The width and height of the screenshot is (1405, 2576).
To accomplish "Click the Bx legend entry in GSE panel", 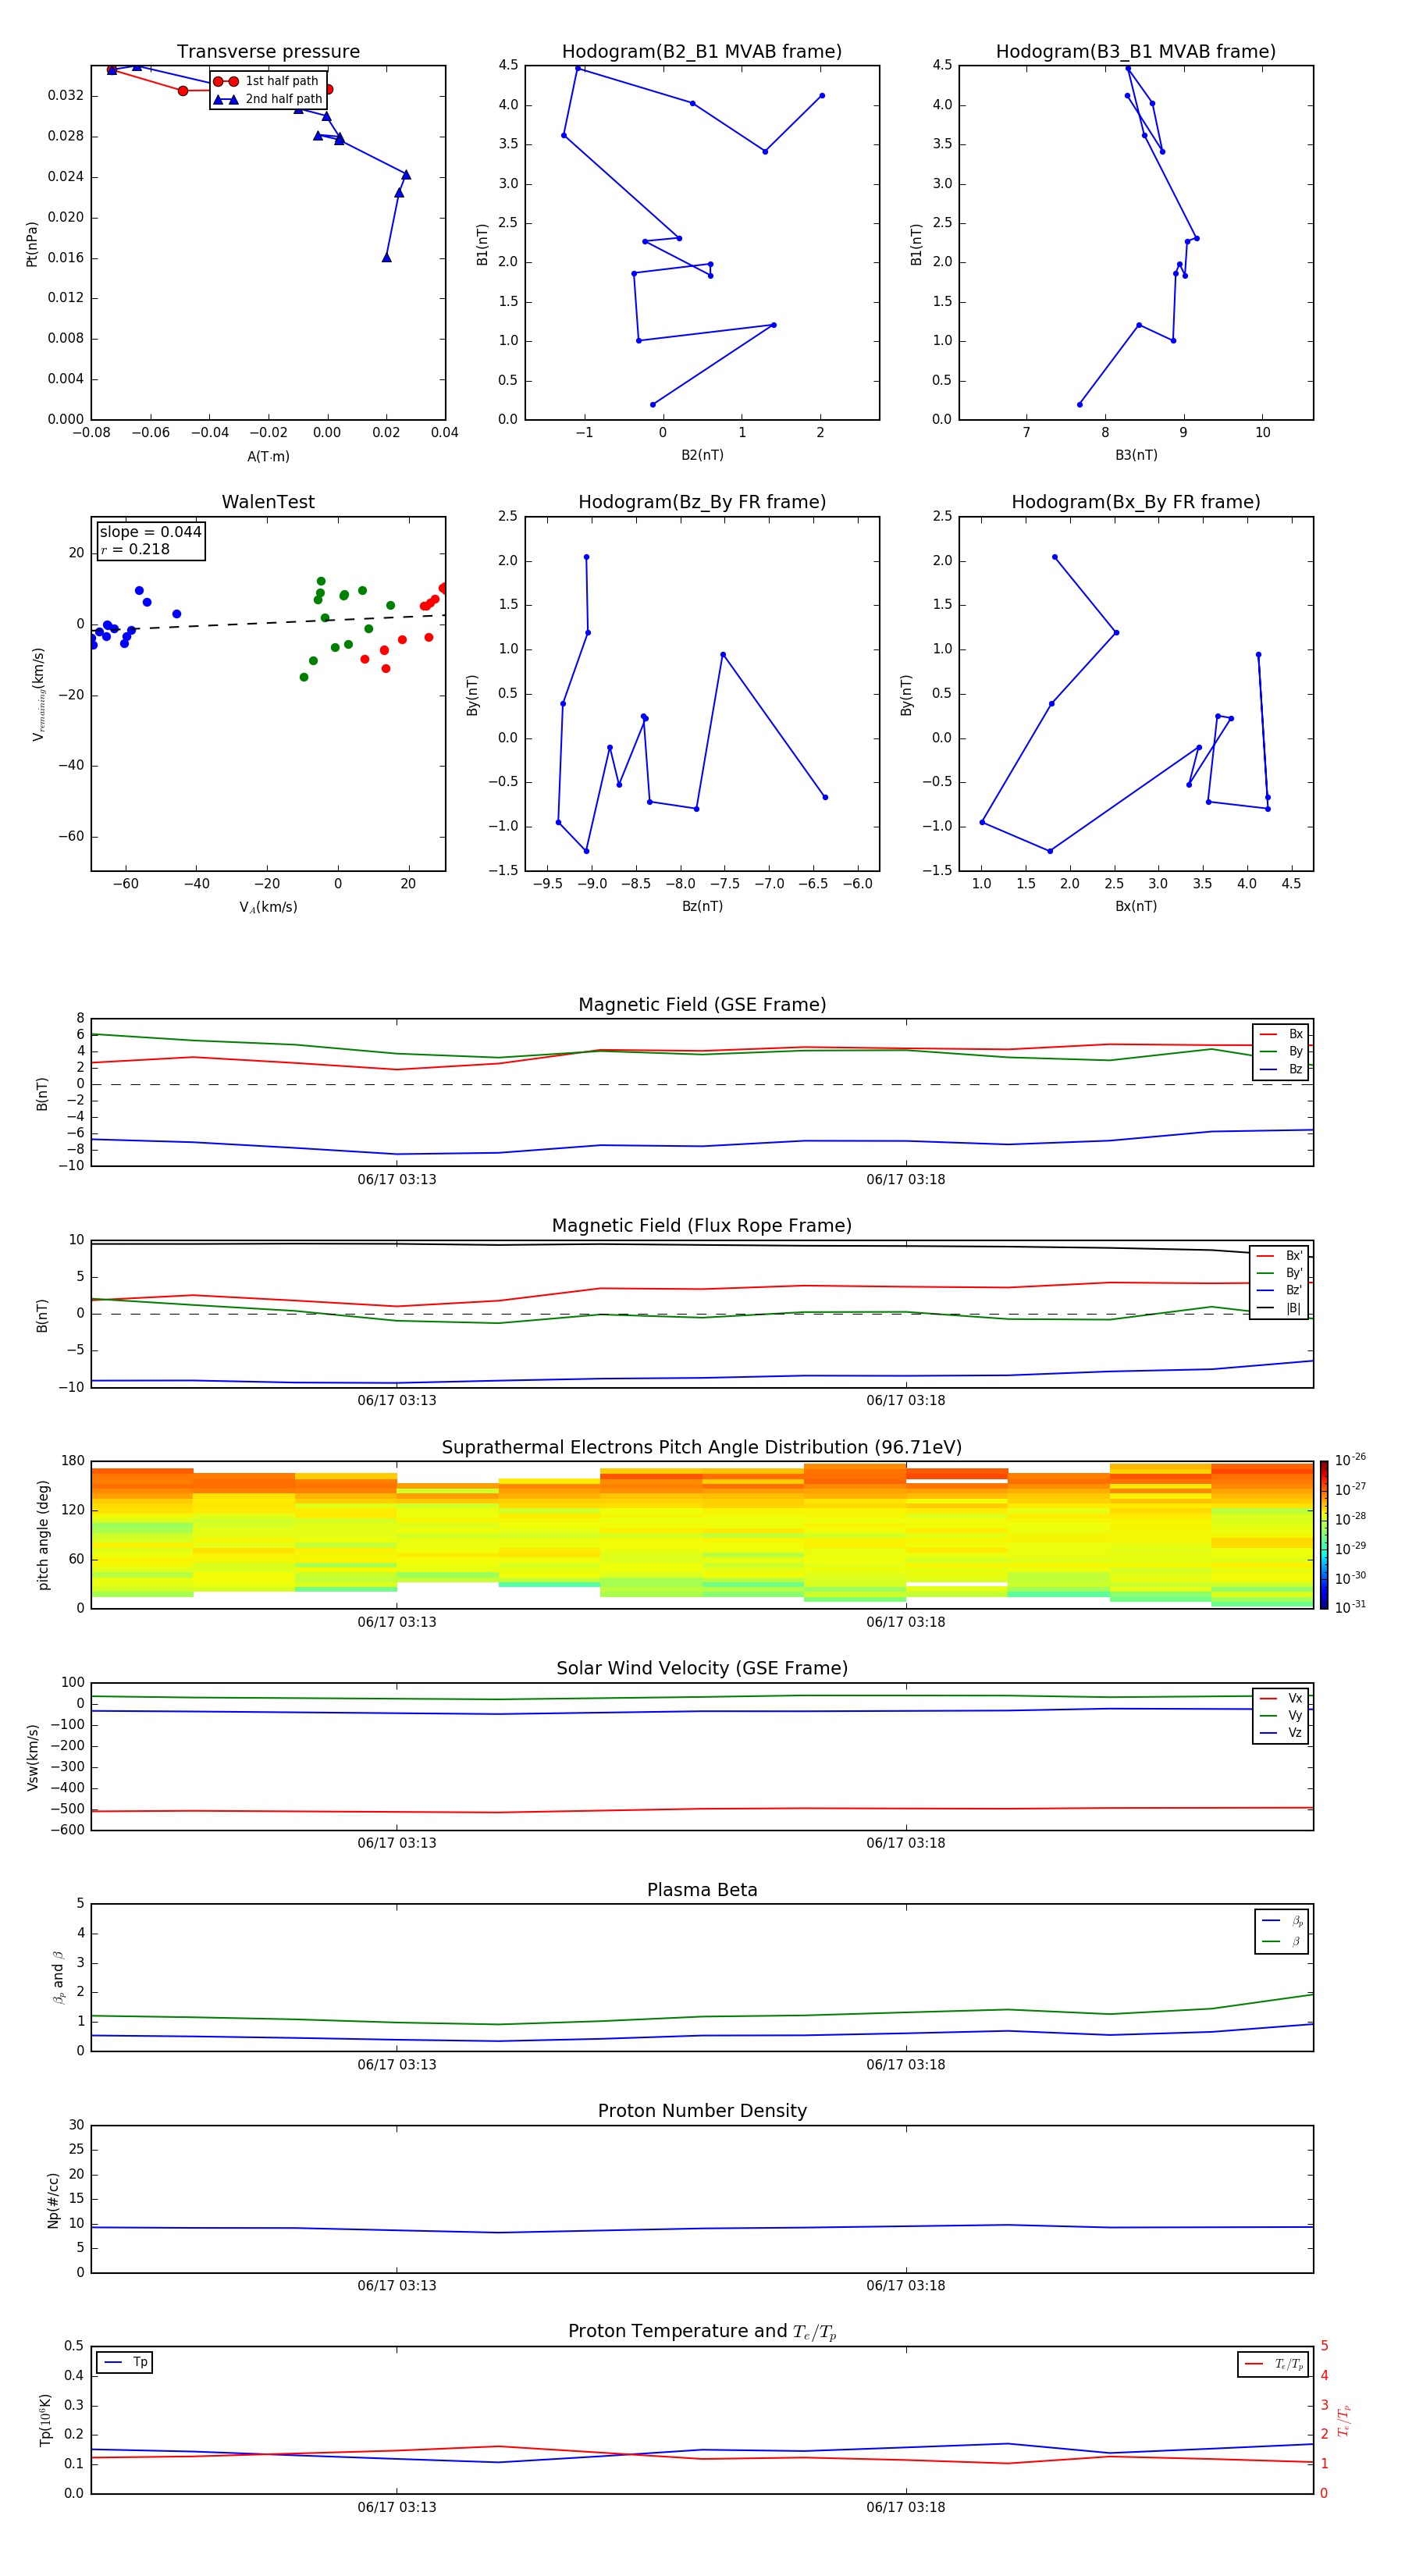I will tap(1281, 1034).
